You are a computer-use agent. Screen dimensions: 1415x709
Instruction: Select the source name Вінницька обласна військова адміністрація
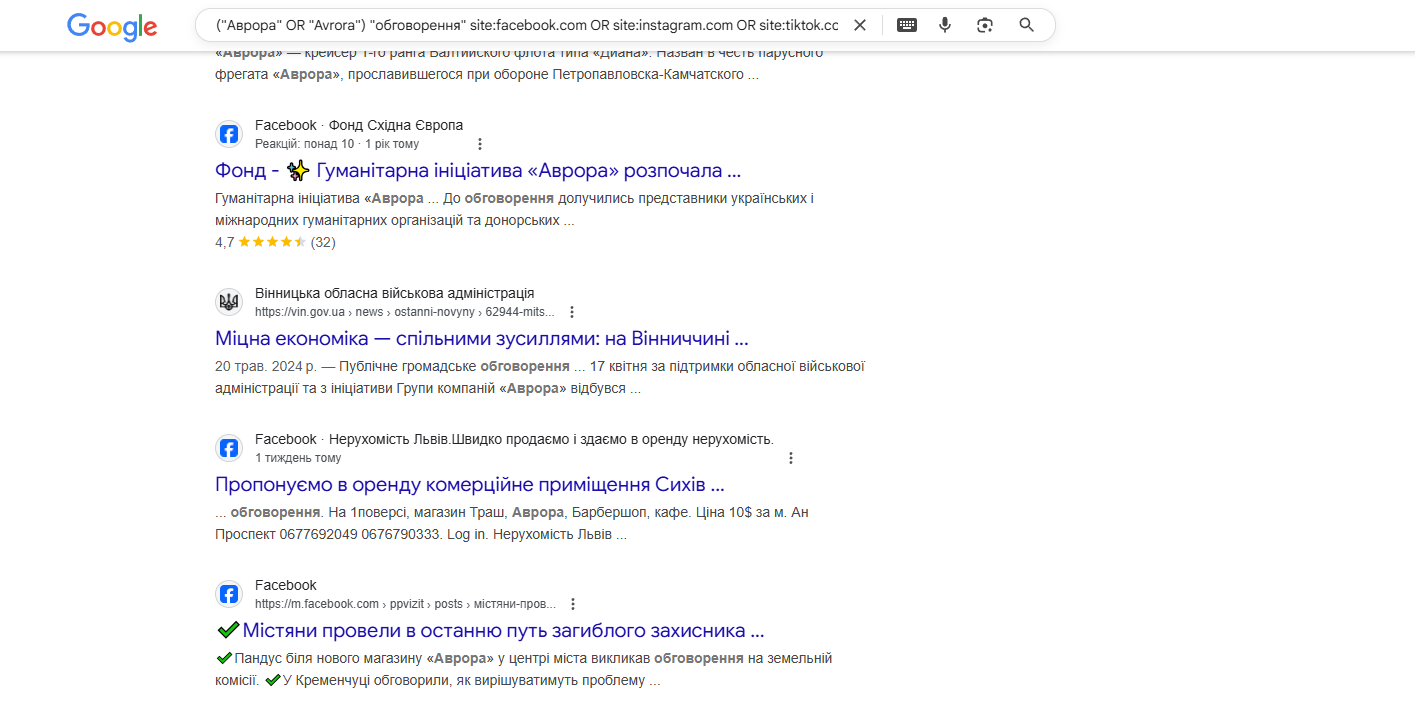point(395,293)
